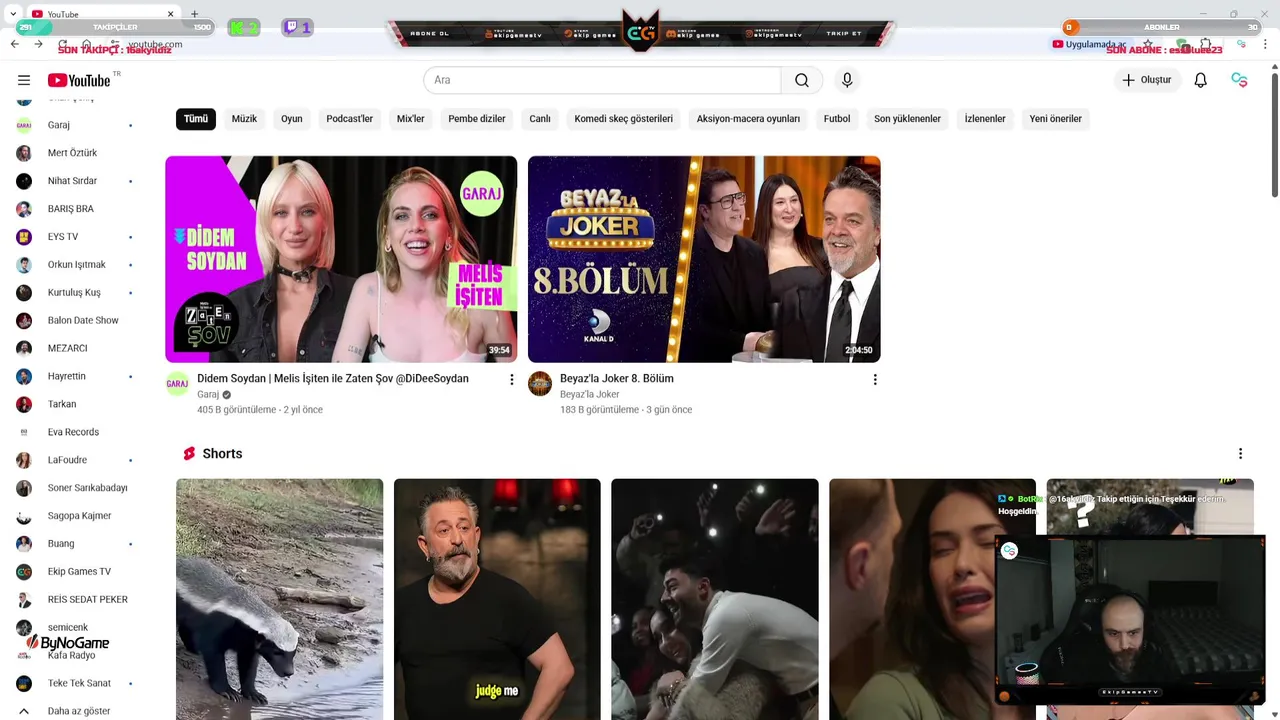Click the Ara search input field

[x=602, y=80]
